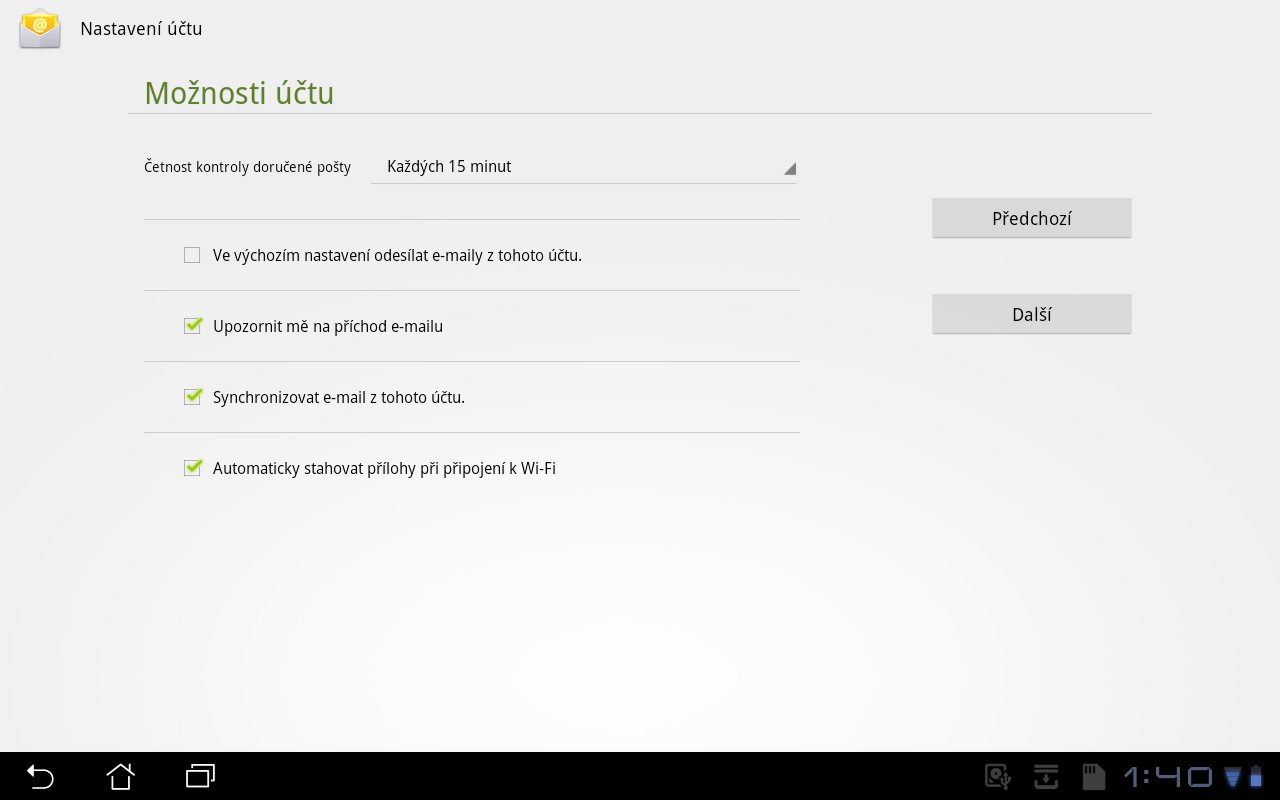
Task: Tap the email app envelope icon
Action: point(40,29)
